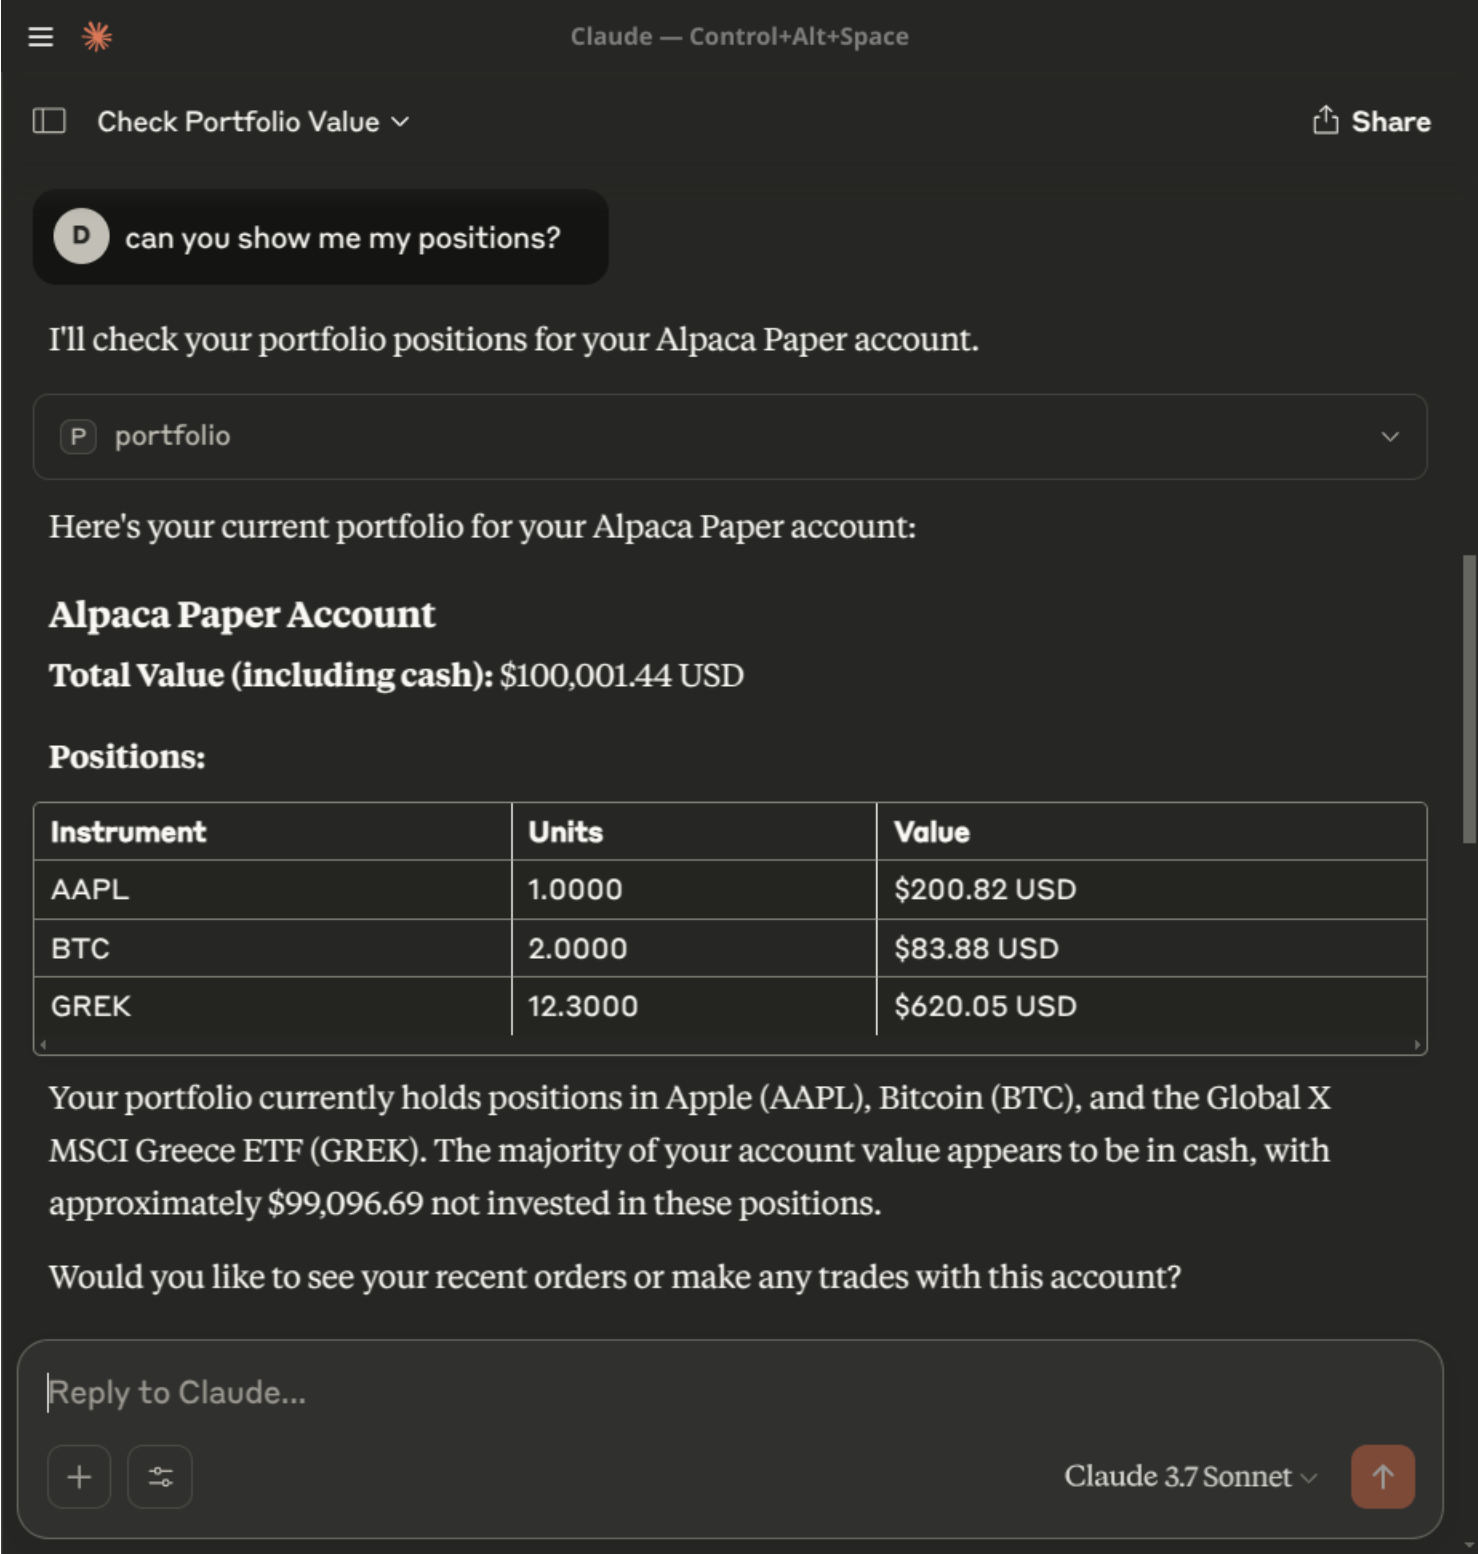Open the search and tools settings icon
Screen dimensions: 1478x1554
[160, 1477]
